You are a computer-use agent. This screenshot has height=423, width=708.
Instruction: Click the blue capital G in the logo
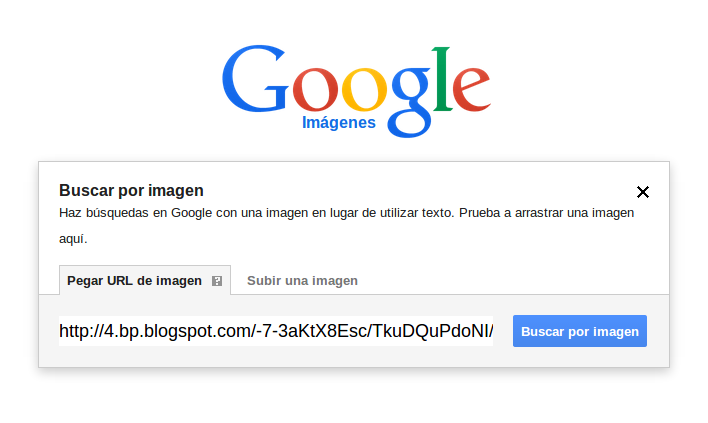pos(255,79)
